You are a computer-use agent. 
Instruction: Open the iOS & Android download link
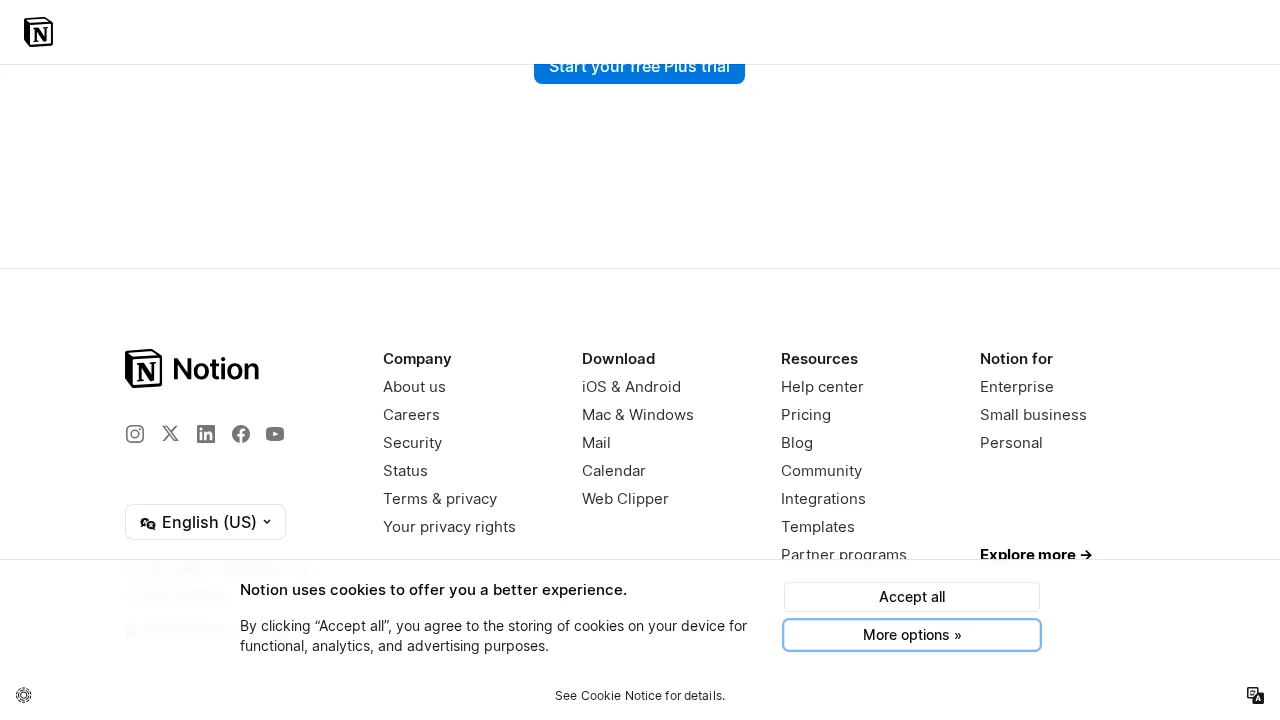point(631,387)
